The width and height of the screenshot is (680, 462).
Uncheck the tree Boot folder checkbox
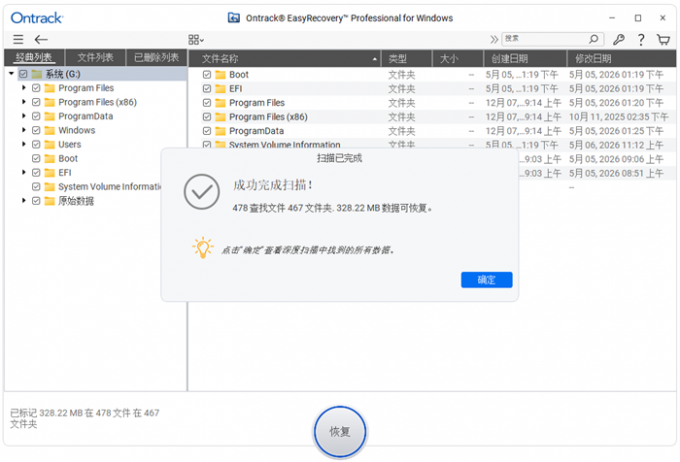pyautogui.click(x=36, y=158)
